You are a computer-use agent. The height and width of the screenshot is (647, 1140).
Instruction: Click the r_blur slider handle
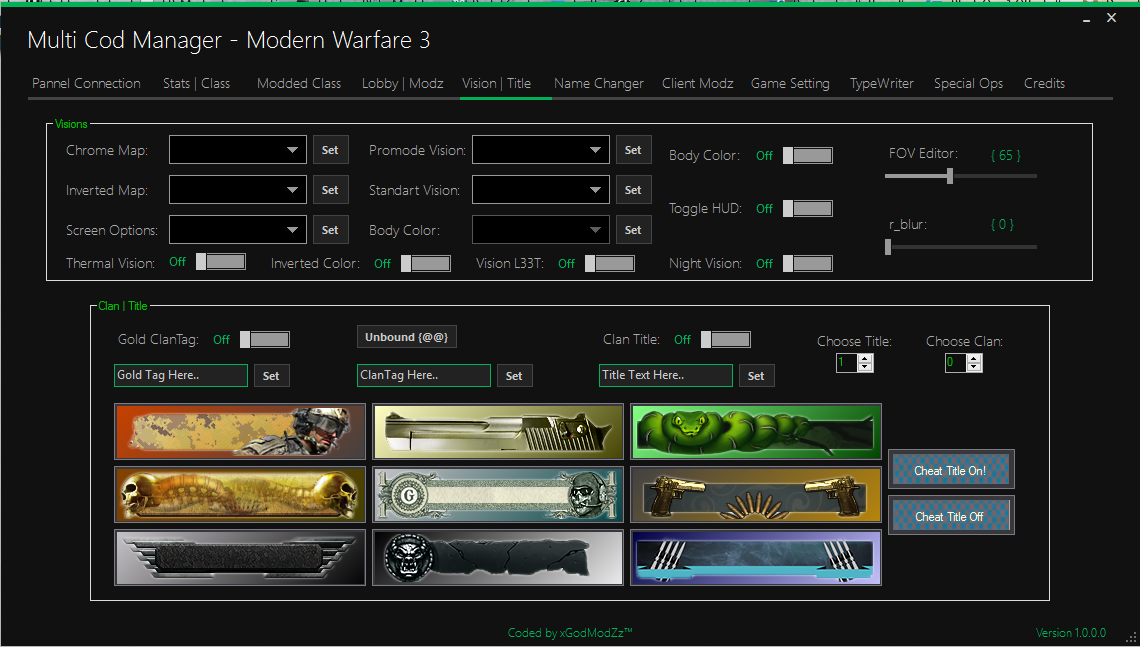pyautogui.click(x=888, y=247)
